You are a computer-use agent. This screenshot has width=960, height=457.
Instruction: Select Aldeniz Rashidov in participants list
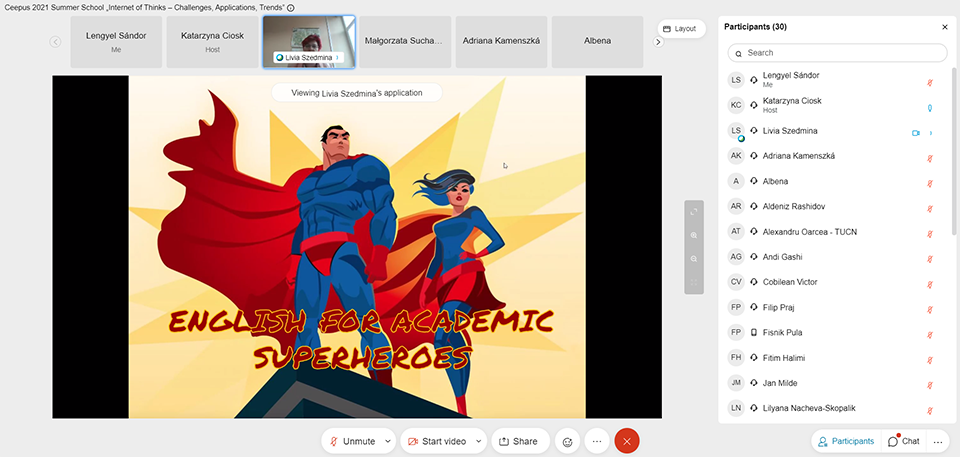(833, 206)
